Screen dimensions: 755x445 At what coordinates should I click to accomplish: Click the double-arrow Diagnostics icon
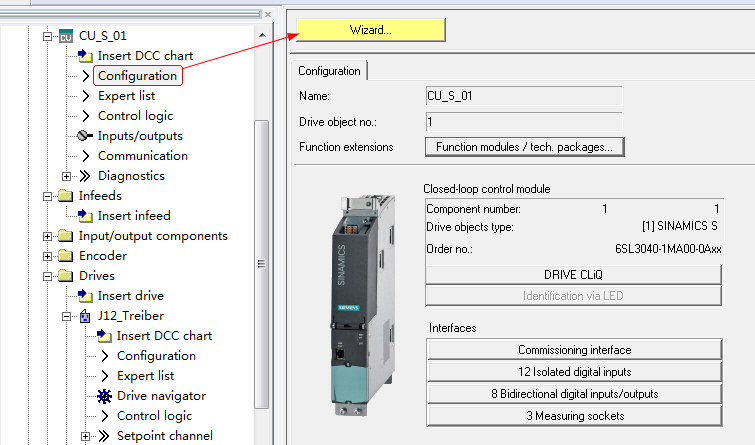(85, 176)
